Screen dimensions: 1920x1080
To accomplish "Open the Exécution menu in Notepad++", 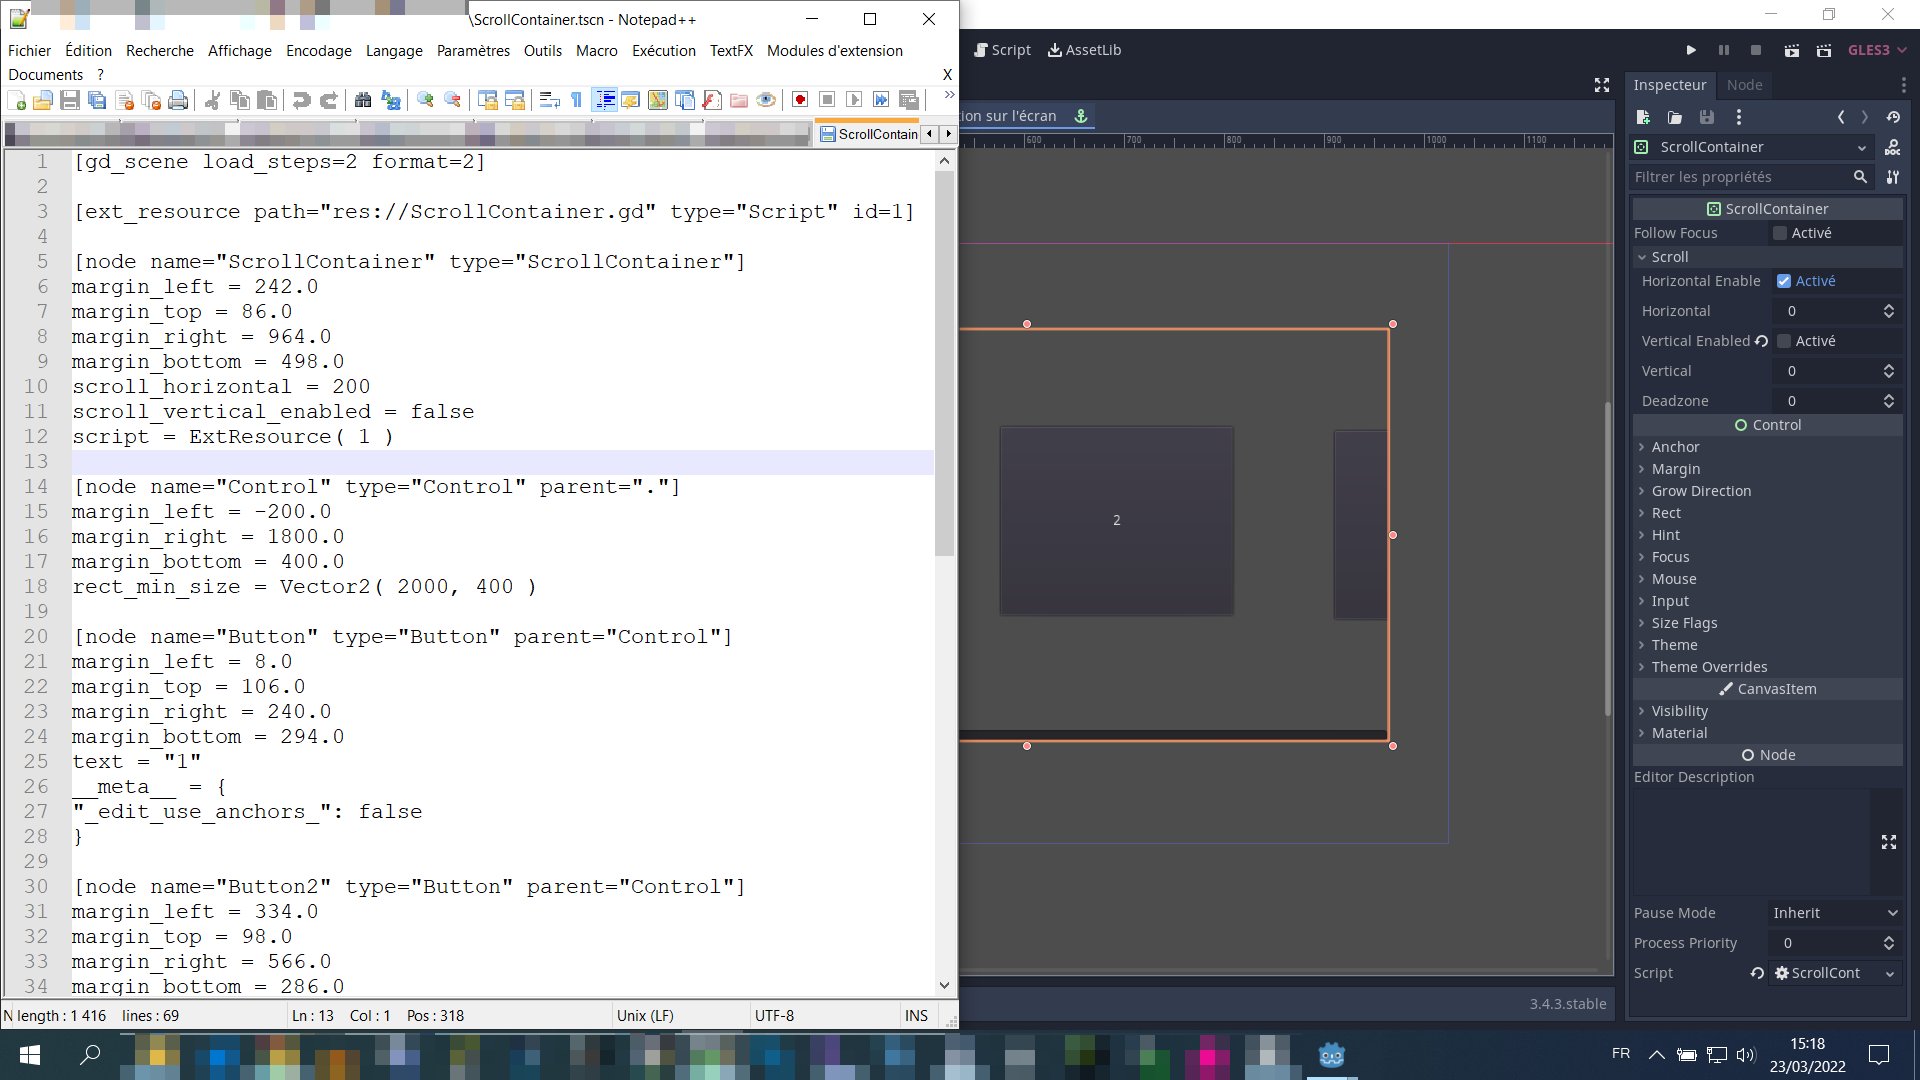I will tap(663, 51).
